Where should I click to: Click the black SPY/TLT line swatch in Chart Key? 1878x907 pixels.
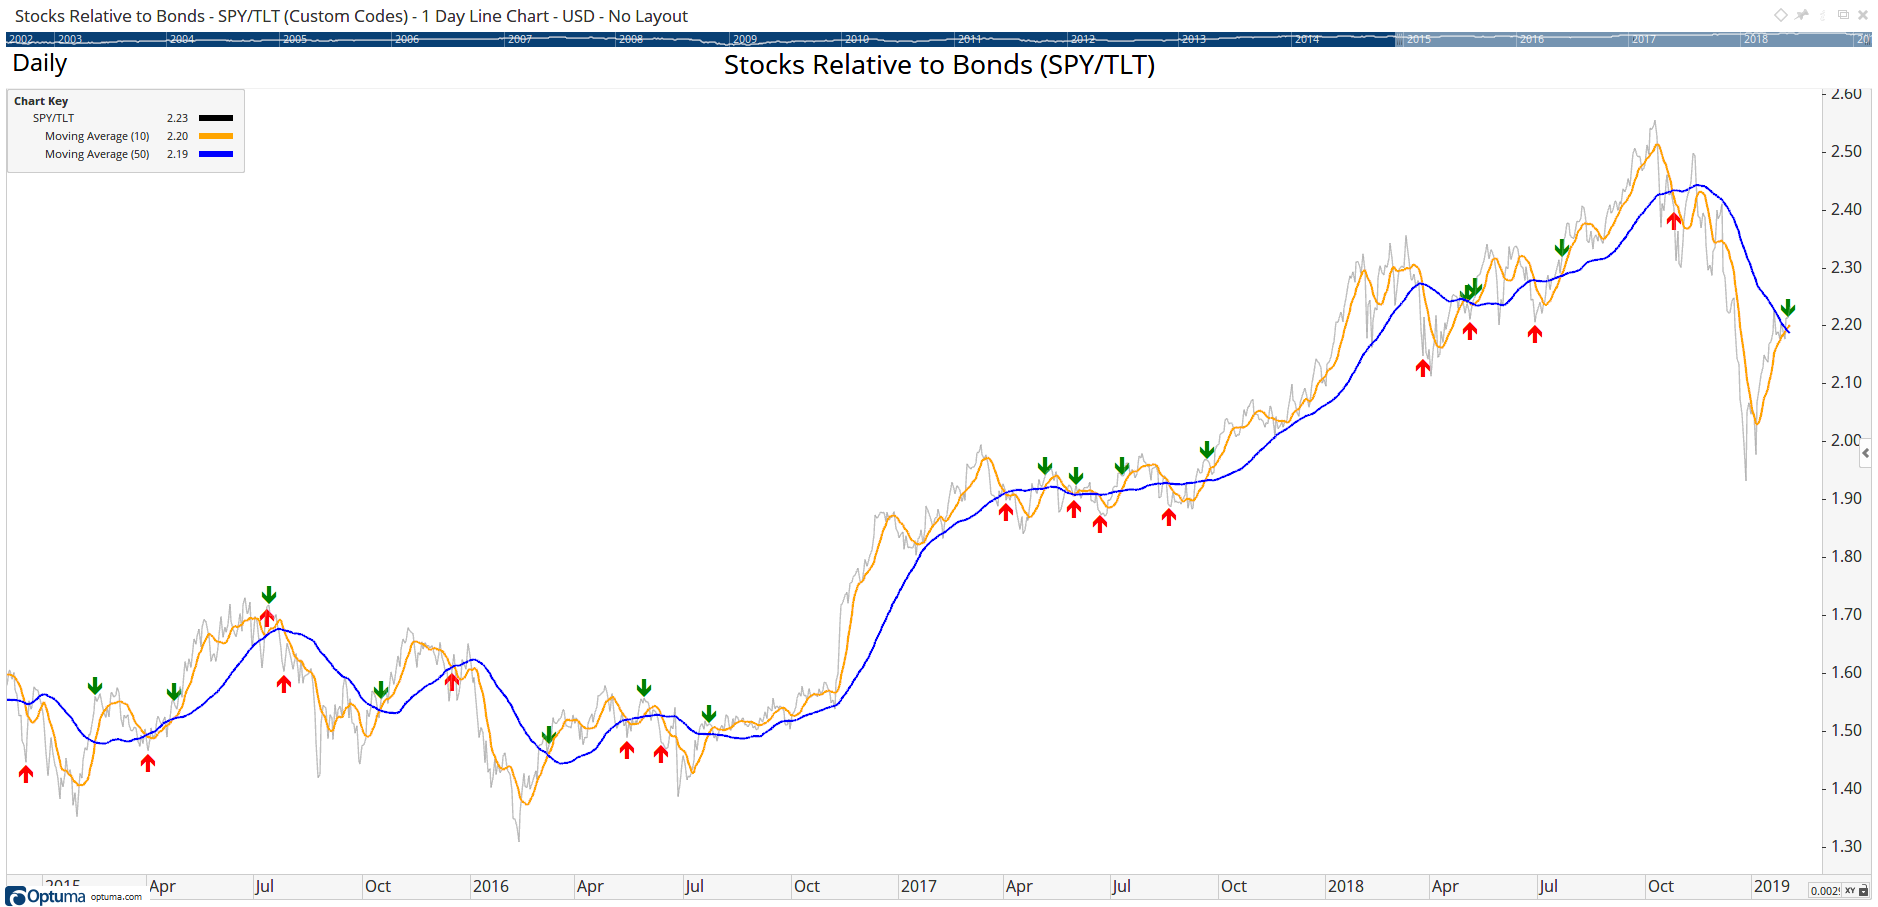(x=216, y=118)
